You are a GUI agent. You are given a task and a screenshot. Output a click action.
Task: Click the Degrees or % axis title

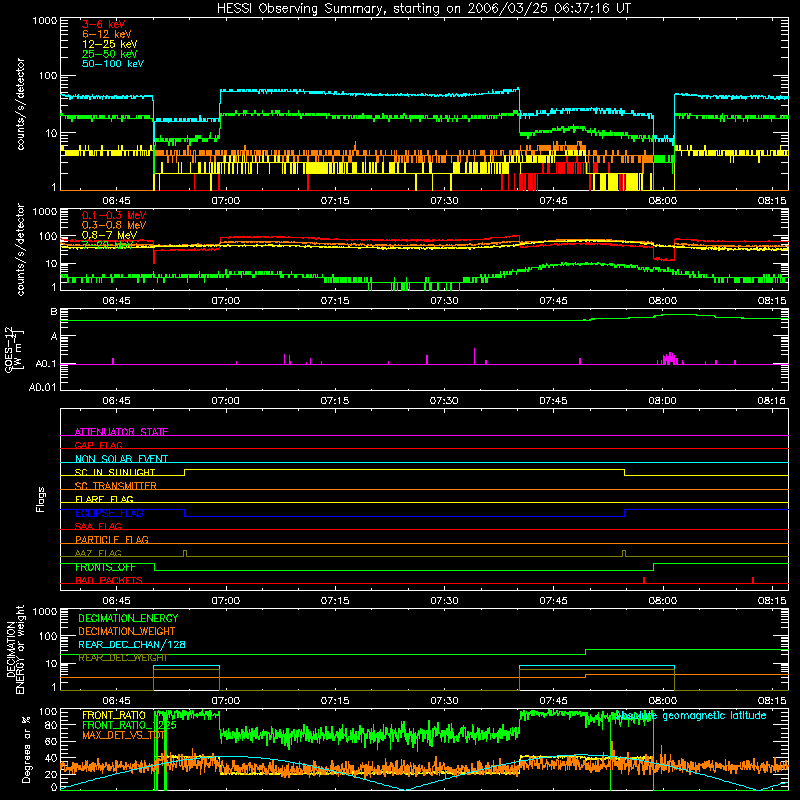tap(26, 749)
